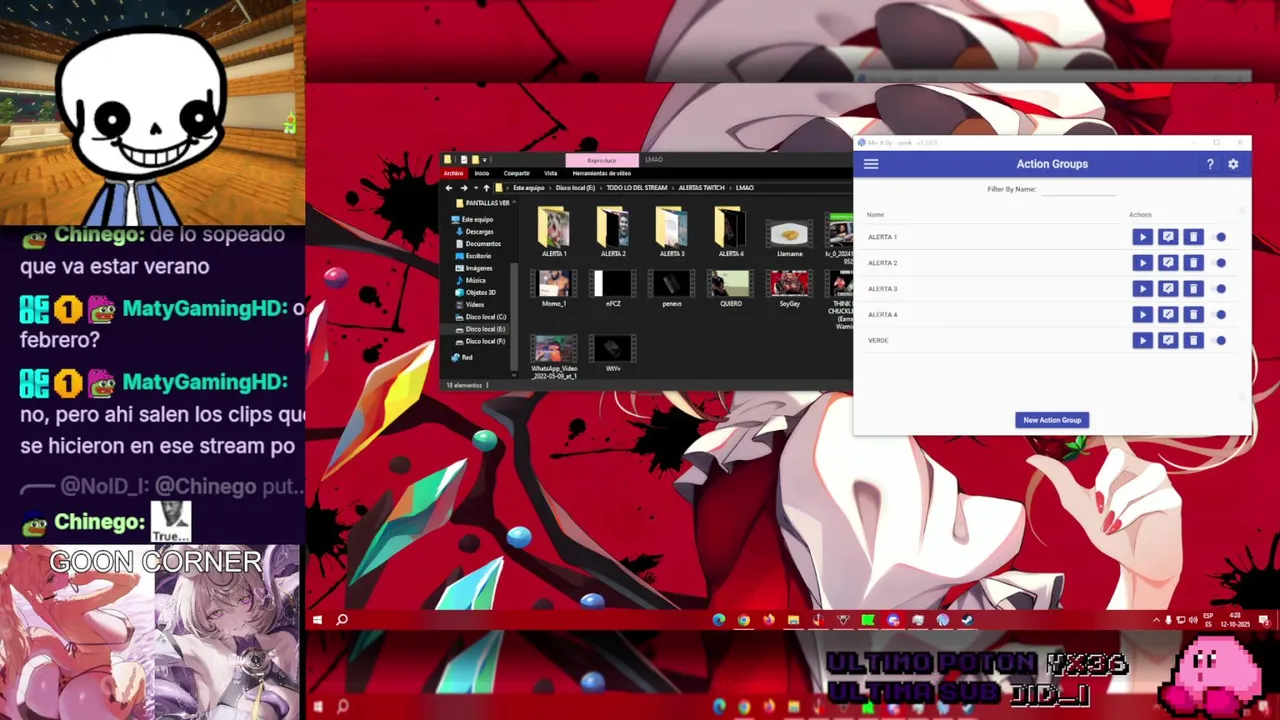Edit the ALERTA 1 action group

1168,237
